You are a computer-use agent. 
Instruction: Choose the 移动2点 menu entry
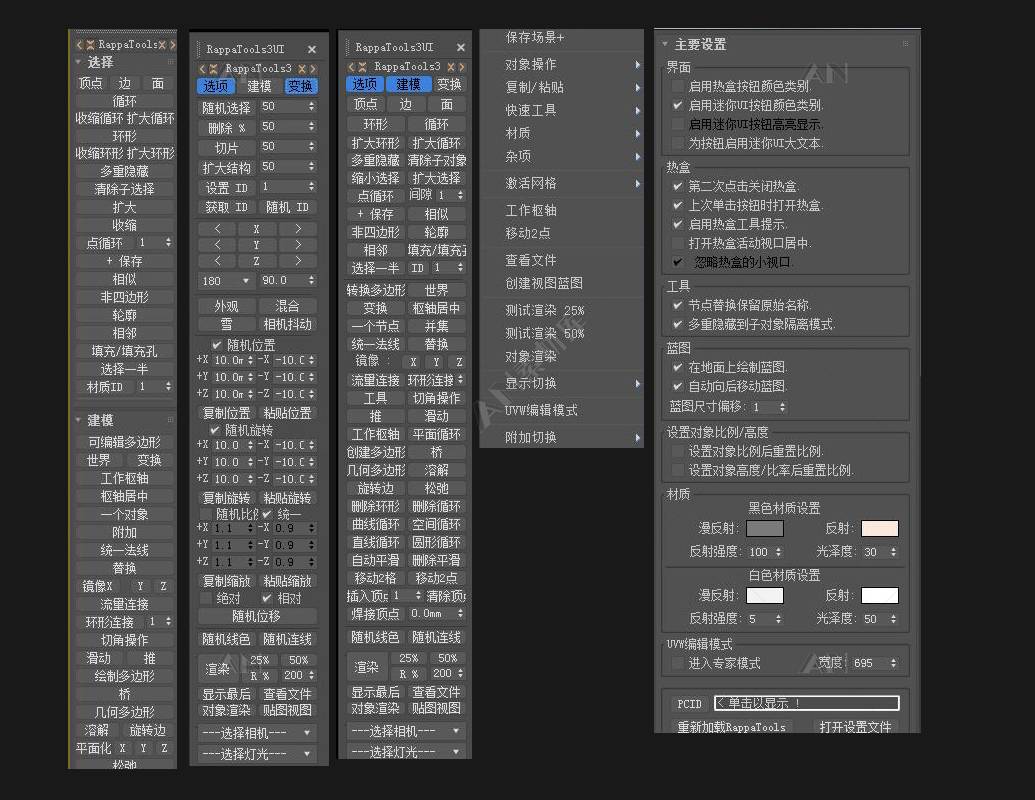pos(527,233)
